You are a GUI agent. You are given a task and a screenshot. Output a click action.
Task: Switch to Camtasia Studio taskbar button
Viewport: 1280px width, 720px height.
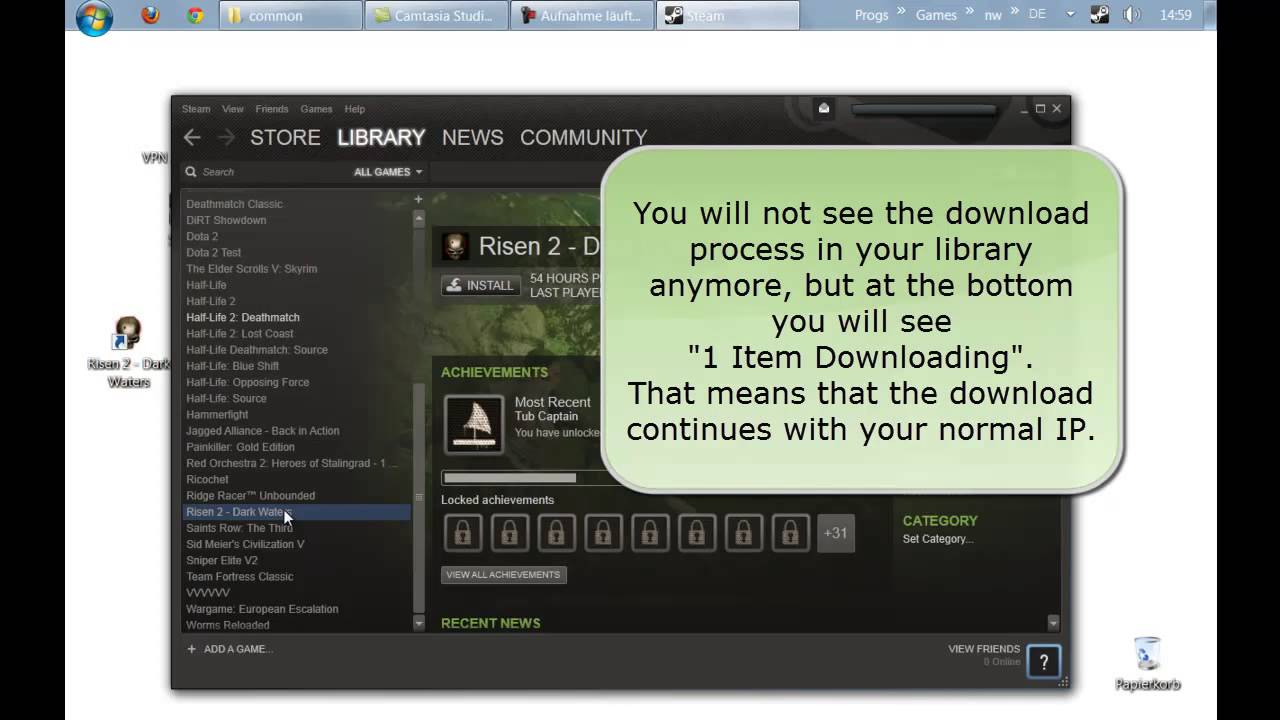point(436,15)
